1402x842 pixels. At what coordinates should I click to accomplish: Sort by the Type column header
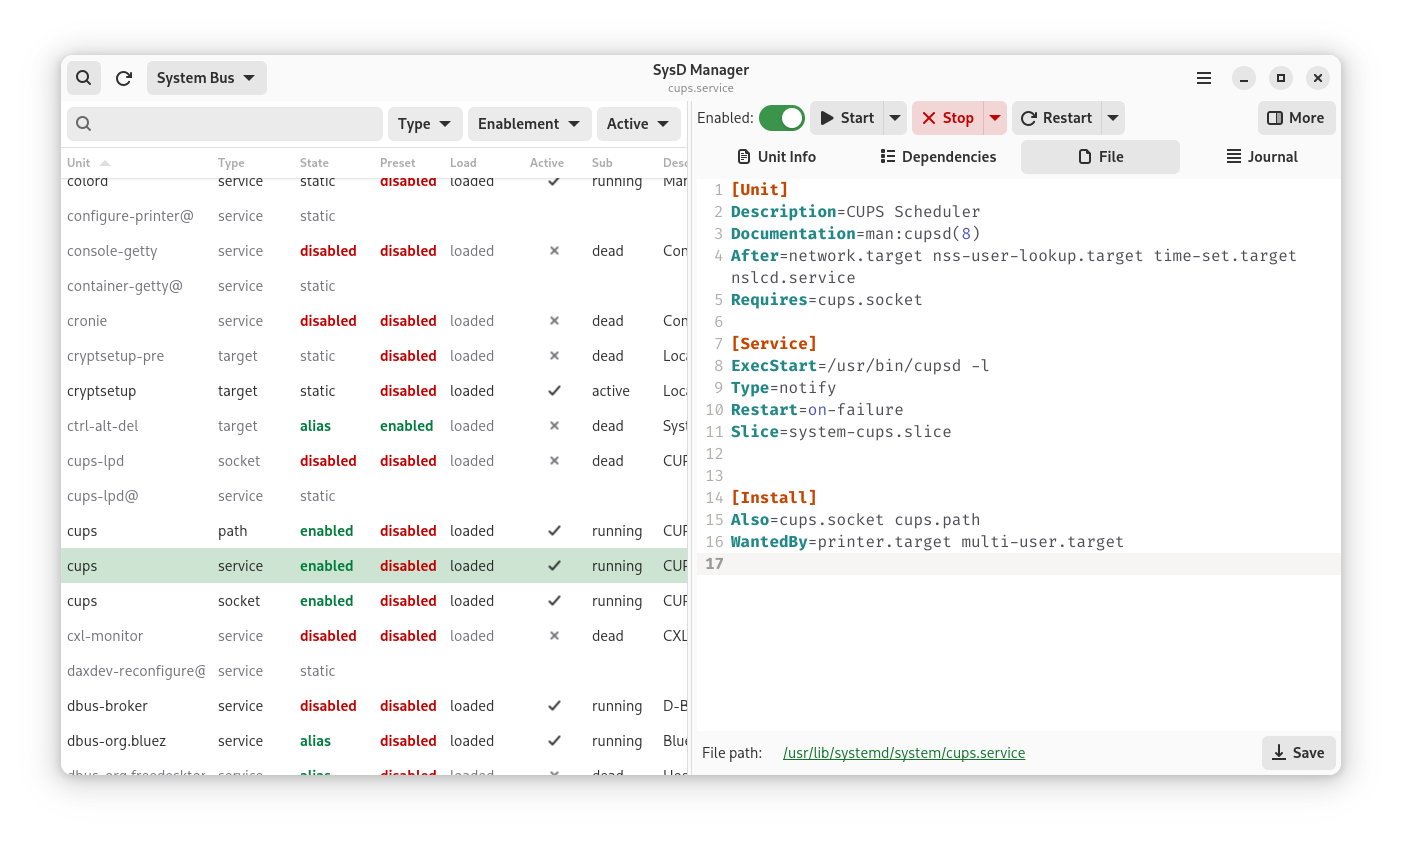[231, 163]
